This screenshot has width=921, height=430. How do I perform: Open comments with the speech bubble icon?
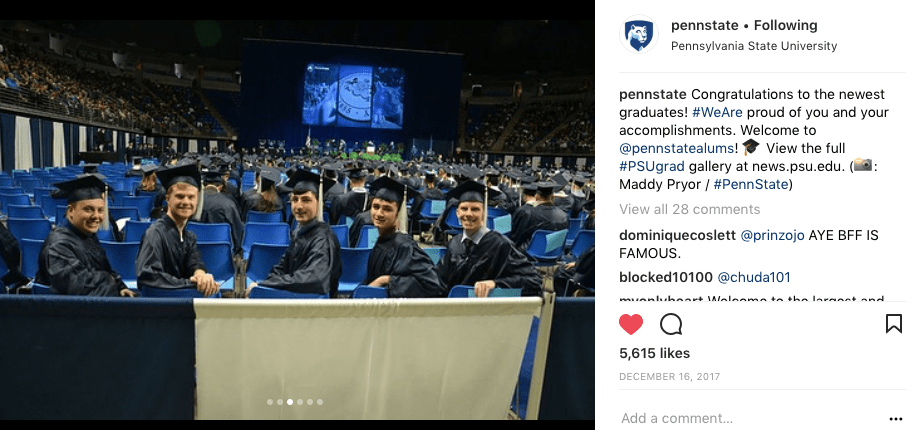tap(671, 324)
